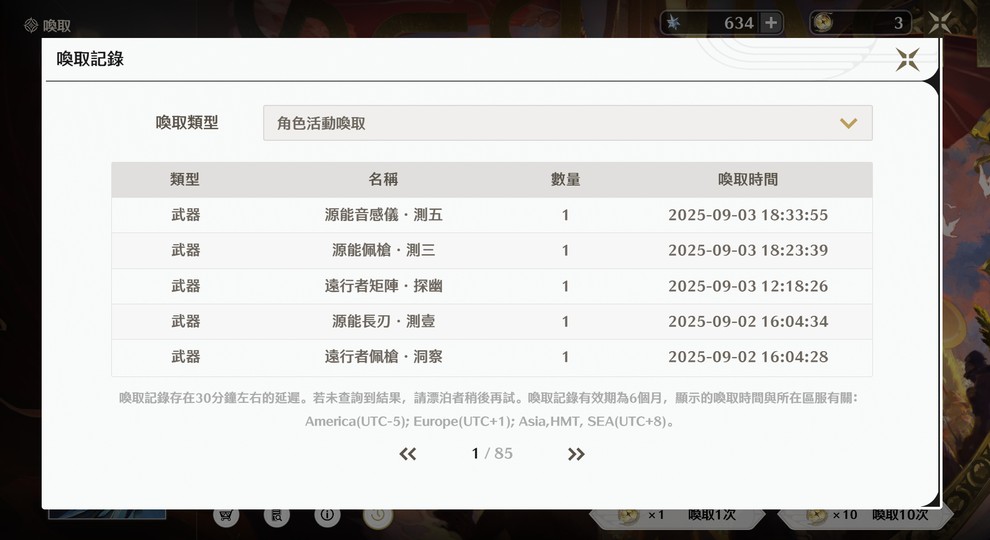
Task: Go to the next page of records
Action: 576,454
